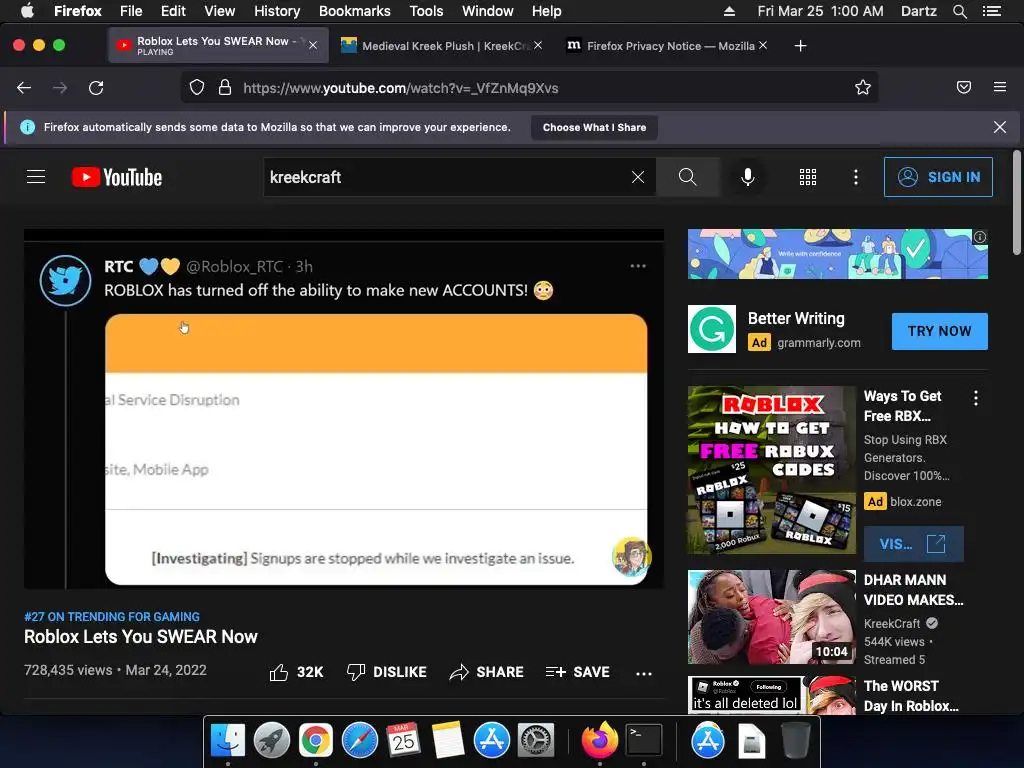
Task: Open Safari from the dock
Action: pos(360,741)
